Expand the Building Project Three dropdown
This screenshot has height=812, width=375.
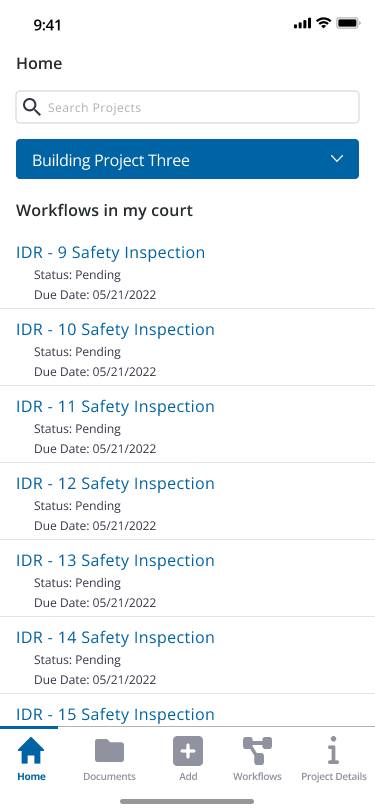pyautogui.click(x=188, y=159)
